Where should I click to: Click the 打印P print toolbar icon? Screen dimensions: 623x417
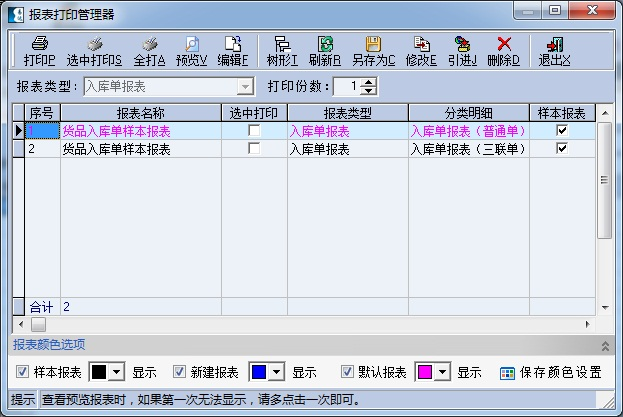click(40, 50)
